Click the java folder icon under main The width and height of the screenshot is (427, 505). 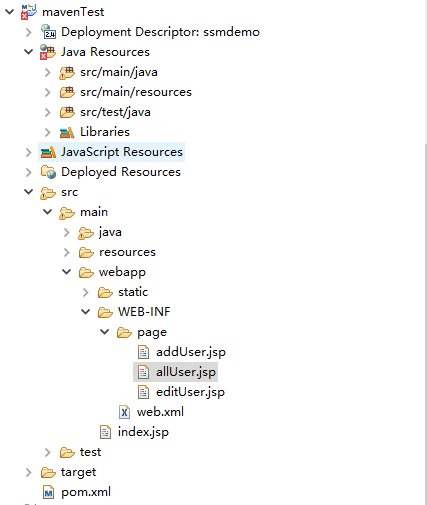[x=86, y=233]
